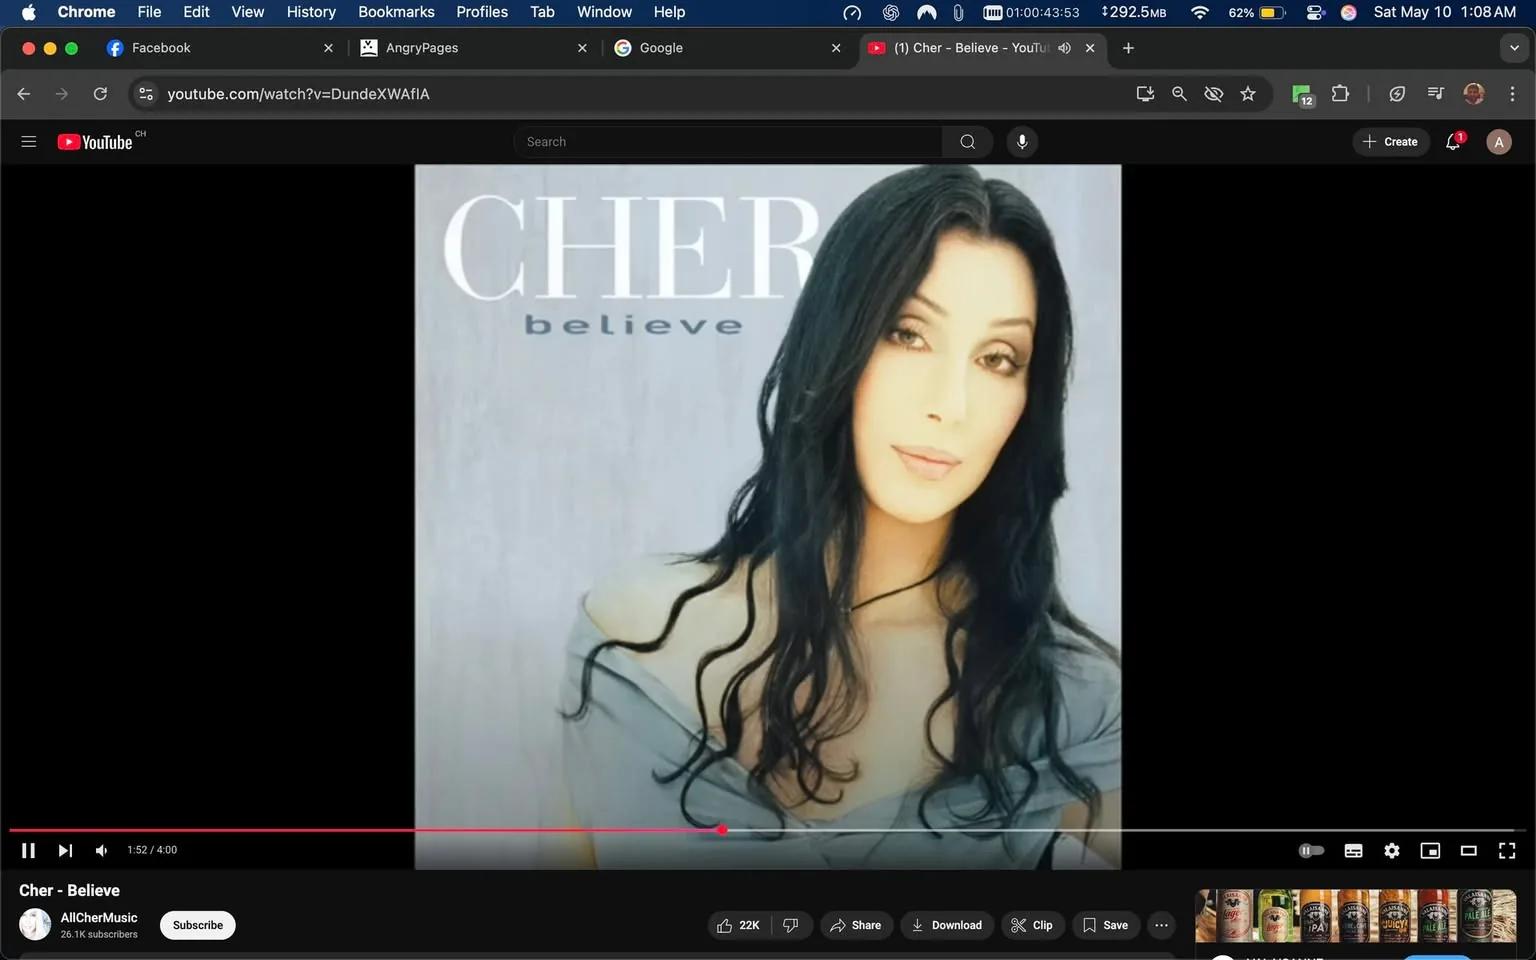Open the YouTube guide hamburger menu
The width and height of the screenshot is (1536, 960).
(28, 141)
